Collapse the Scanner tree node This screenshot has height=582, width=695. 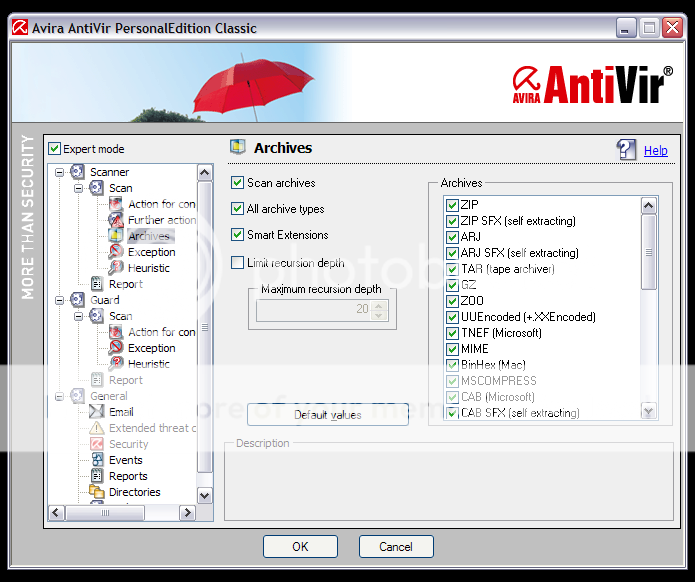(59, 172)
